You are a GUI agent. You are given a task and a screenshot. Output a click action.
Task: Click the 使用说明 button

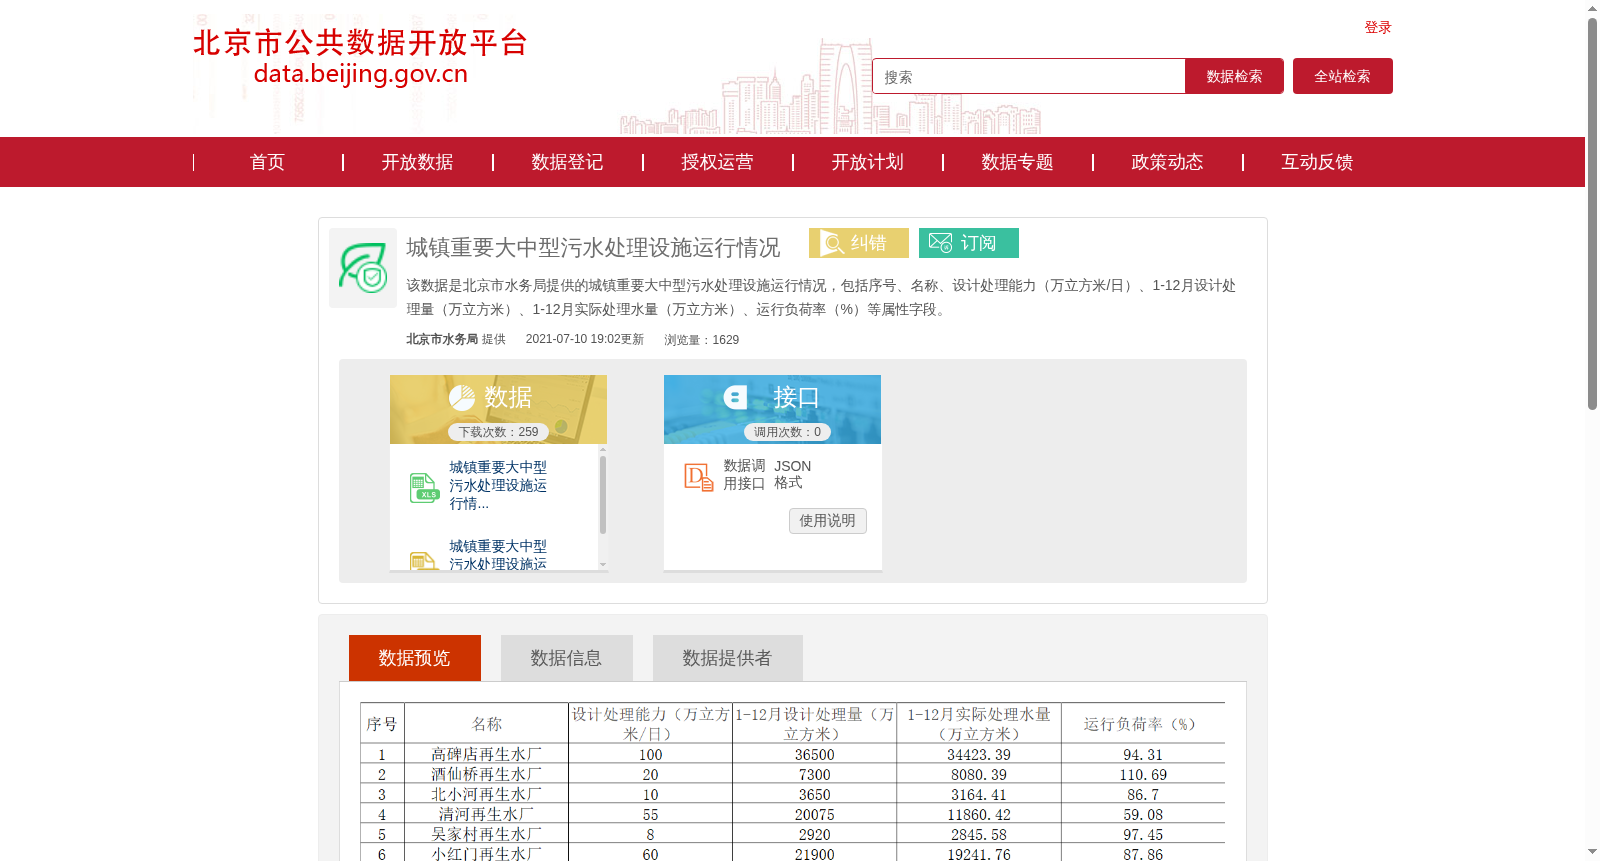coord(828,521)
